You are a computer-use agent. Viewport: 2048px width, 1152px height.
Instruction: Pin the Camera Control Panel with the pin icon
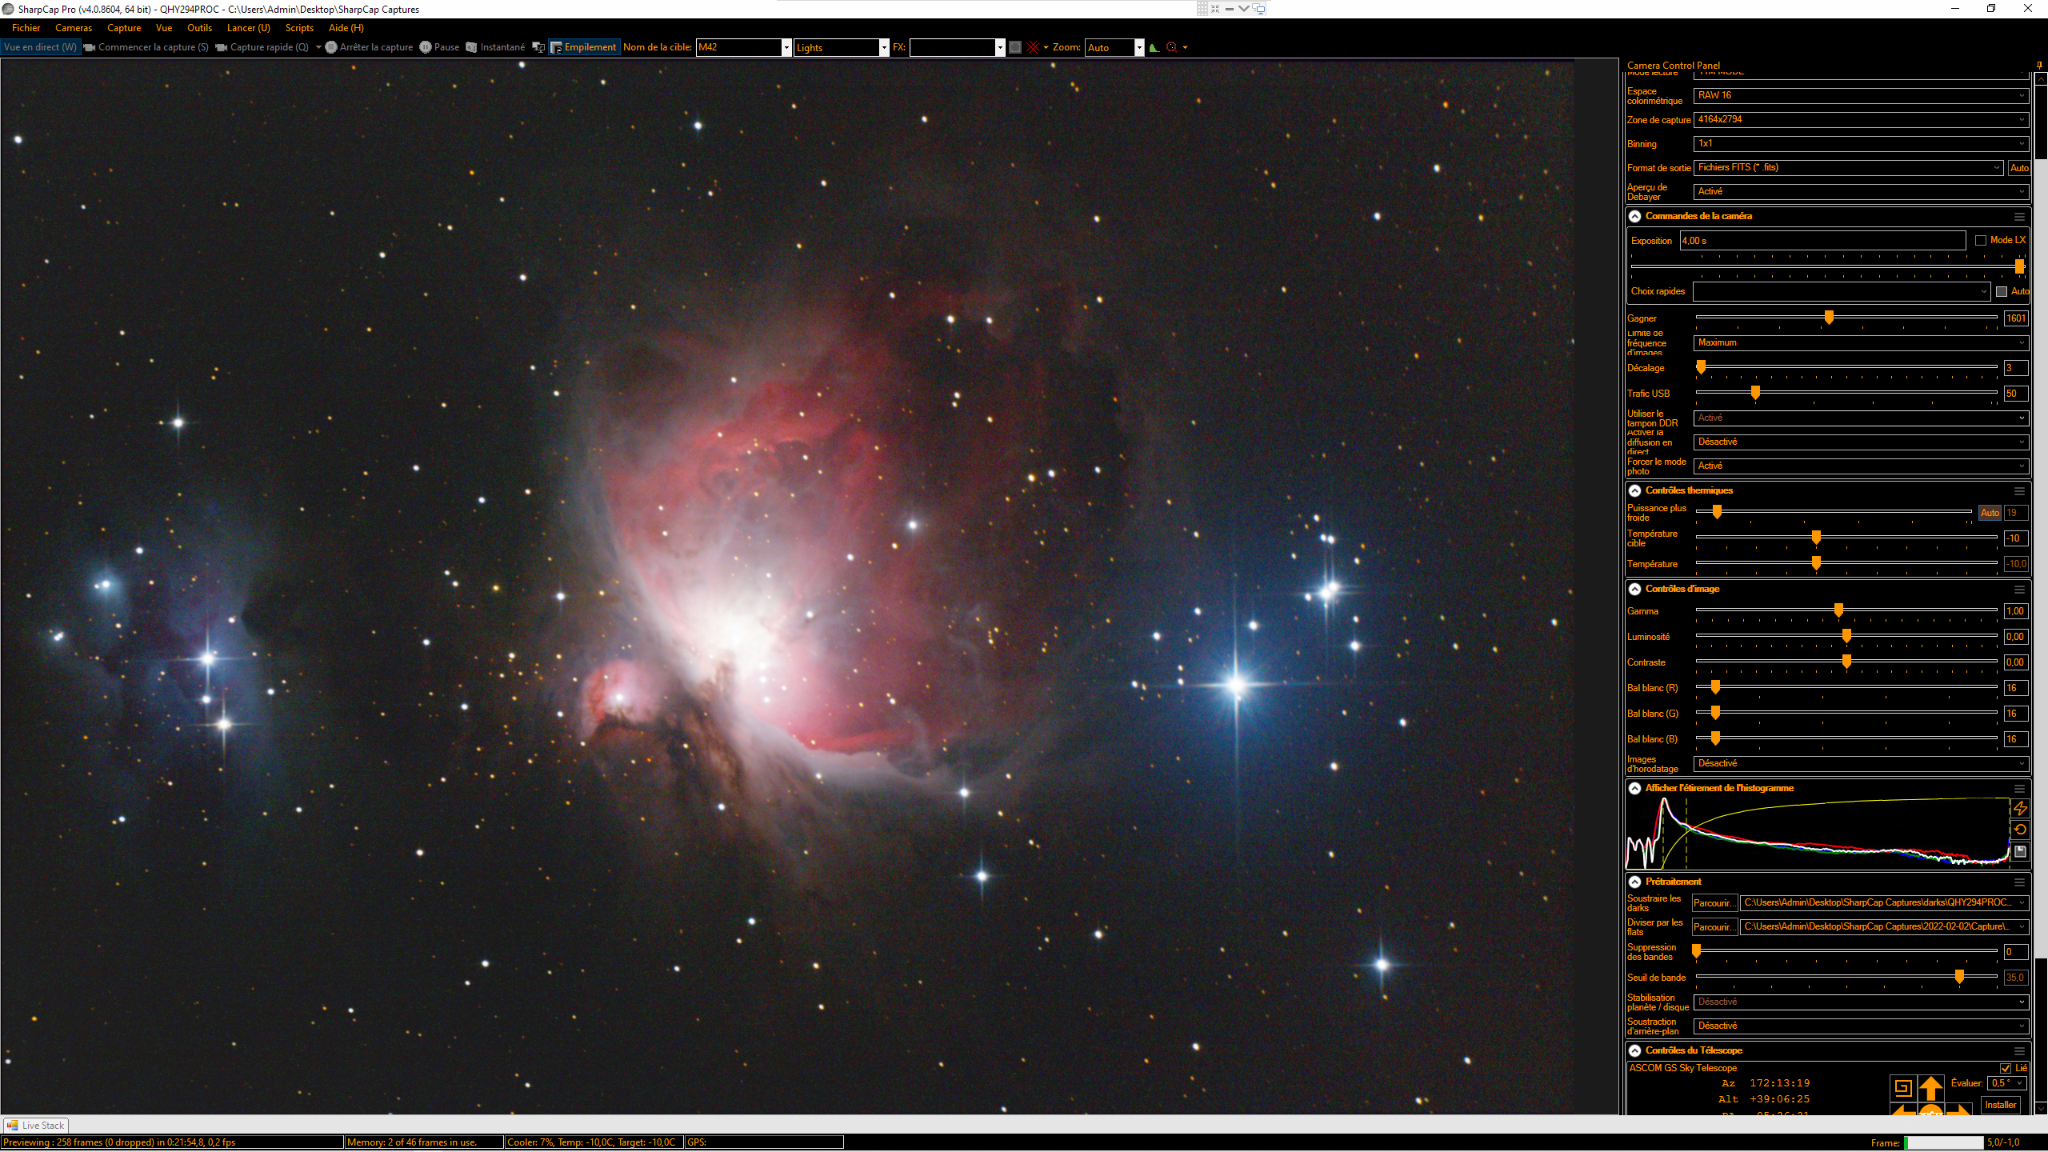[x=2040, y=66]
